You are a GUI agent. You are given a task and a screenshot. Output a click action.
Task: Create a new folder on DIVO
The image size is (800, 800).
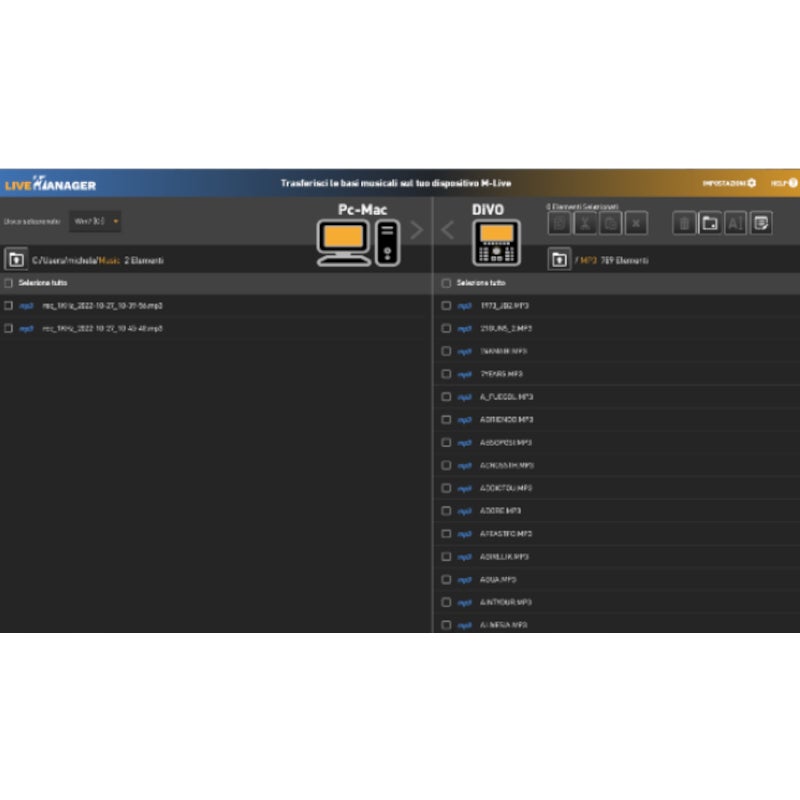coord(710,223)
